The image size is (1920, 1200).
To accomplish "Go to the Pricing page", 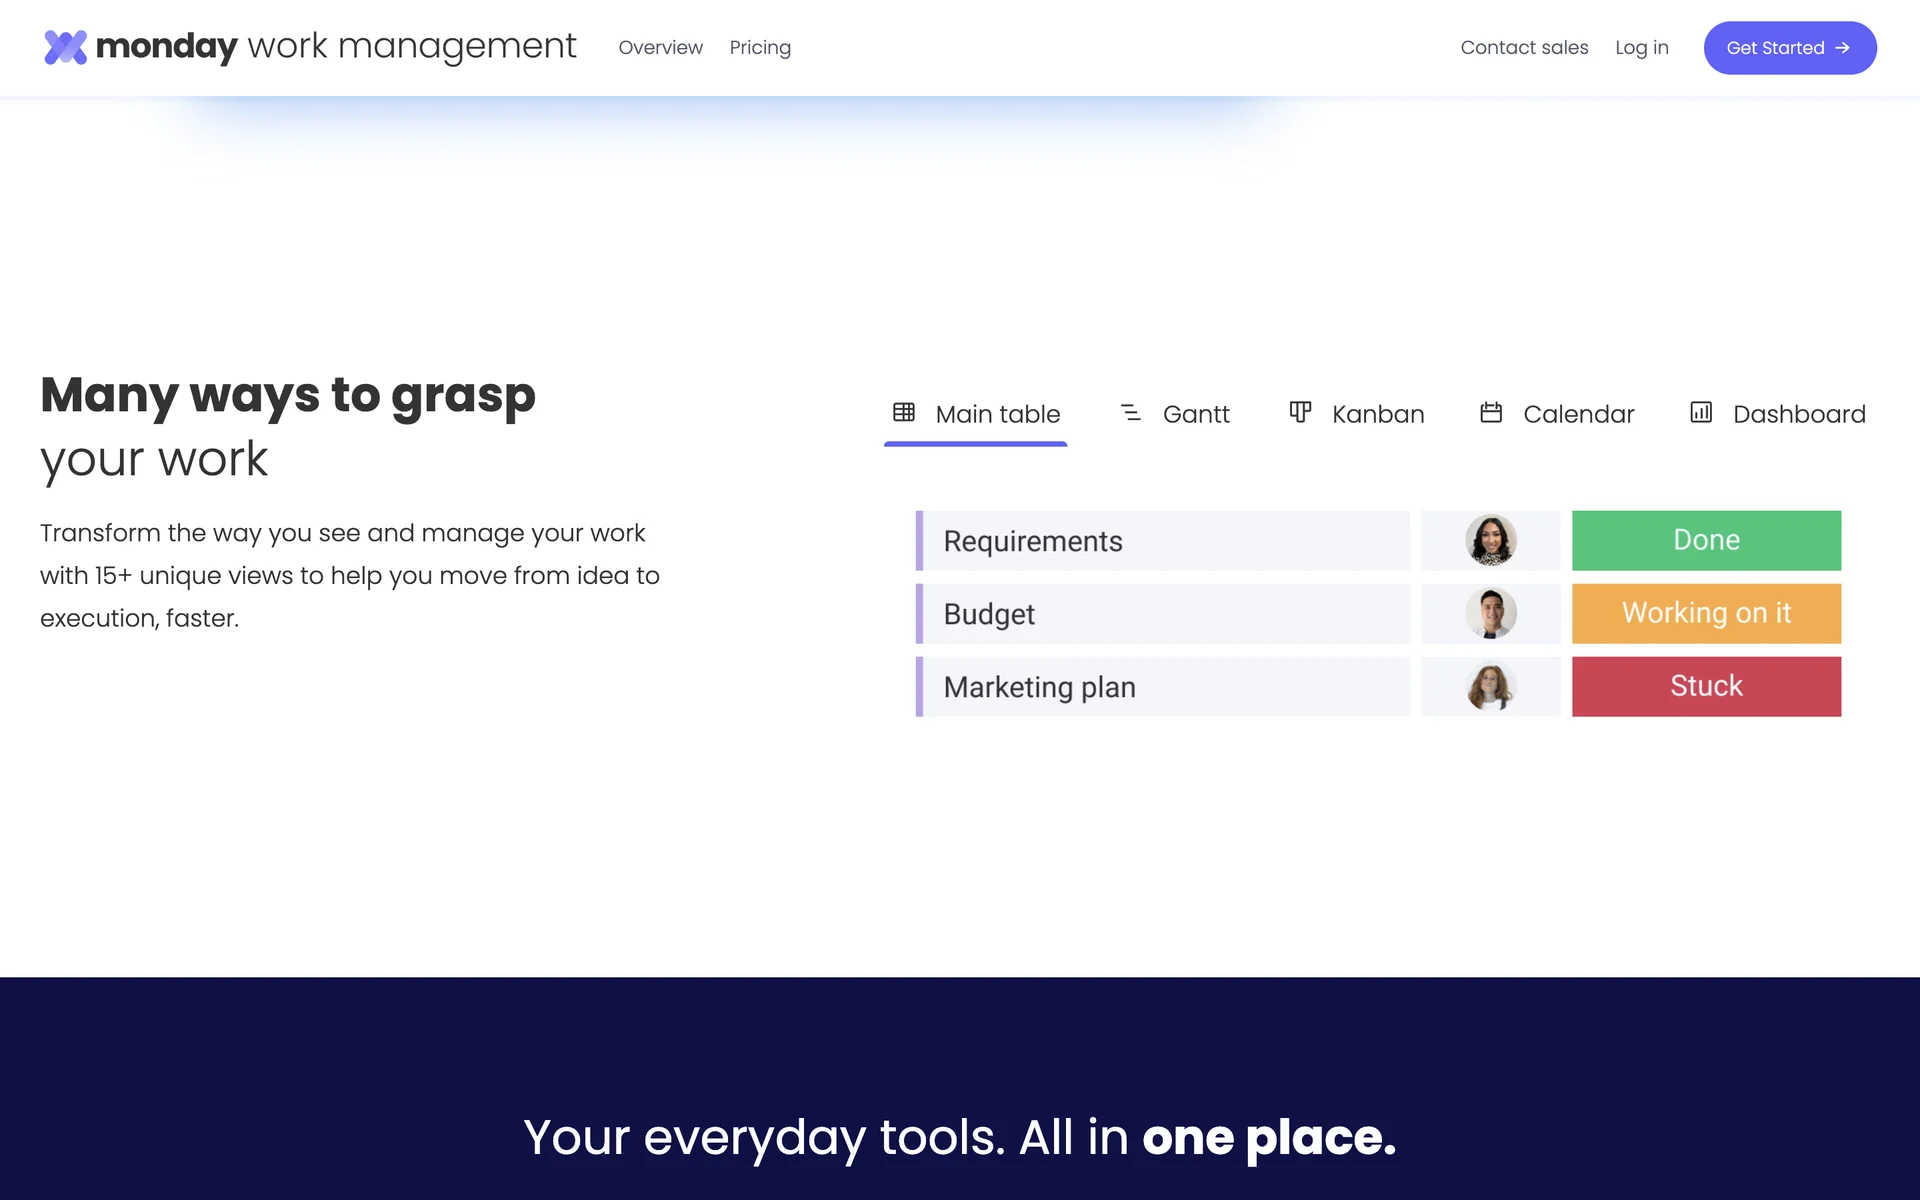I will (760, 48).
